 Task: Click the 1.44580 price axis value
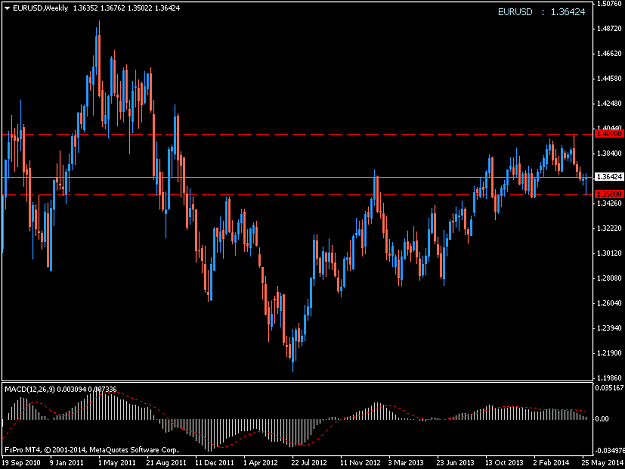click(609, 79)
